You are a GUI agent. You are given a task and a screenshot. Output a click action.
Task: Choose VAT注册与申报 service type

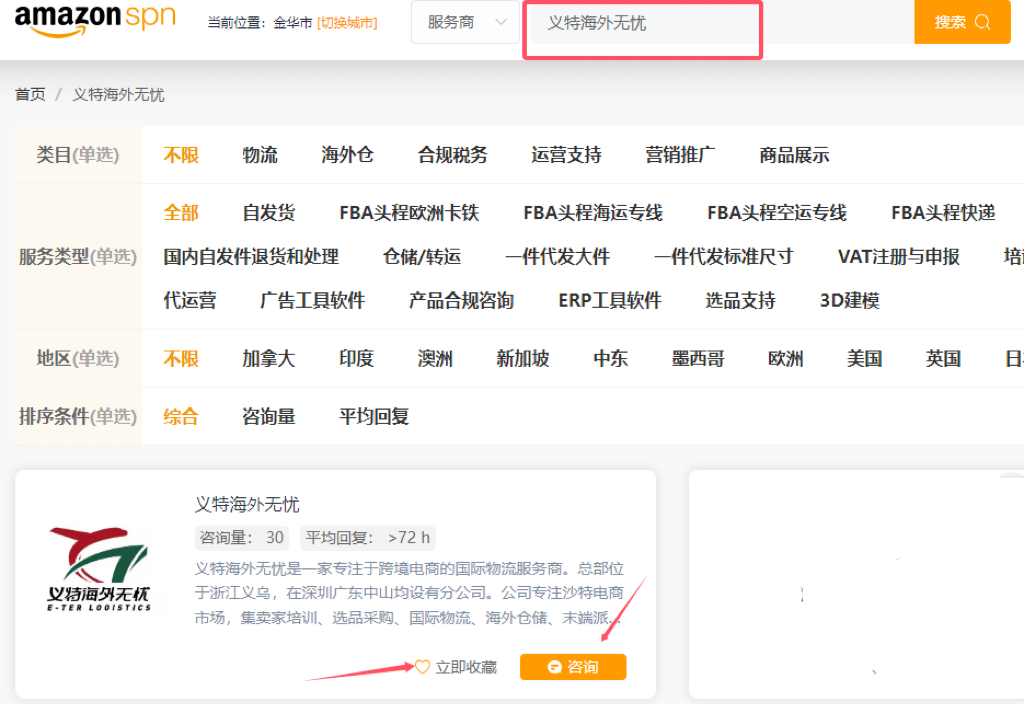tap(899, 257)
